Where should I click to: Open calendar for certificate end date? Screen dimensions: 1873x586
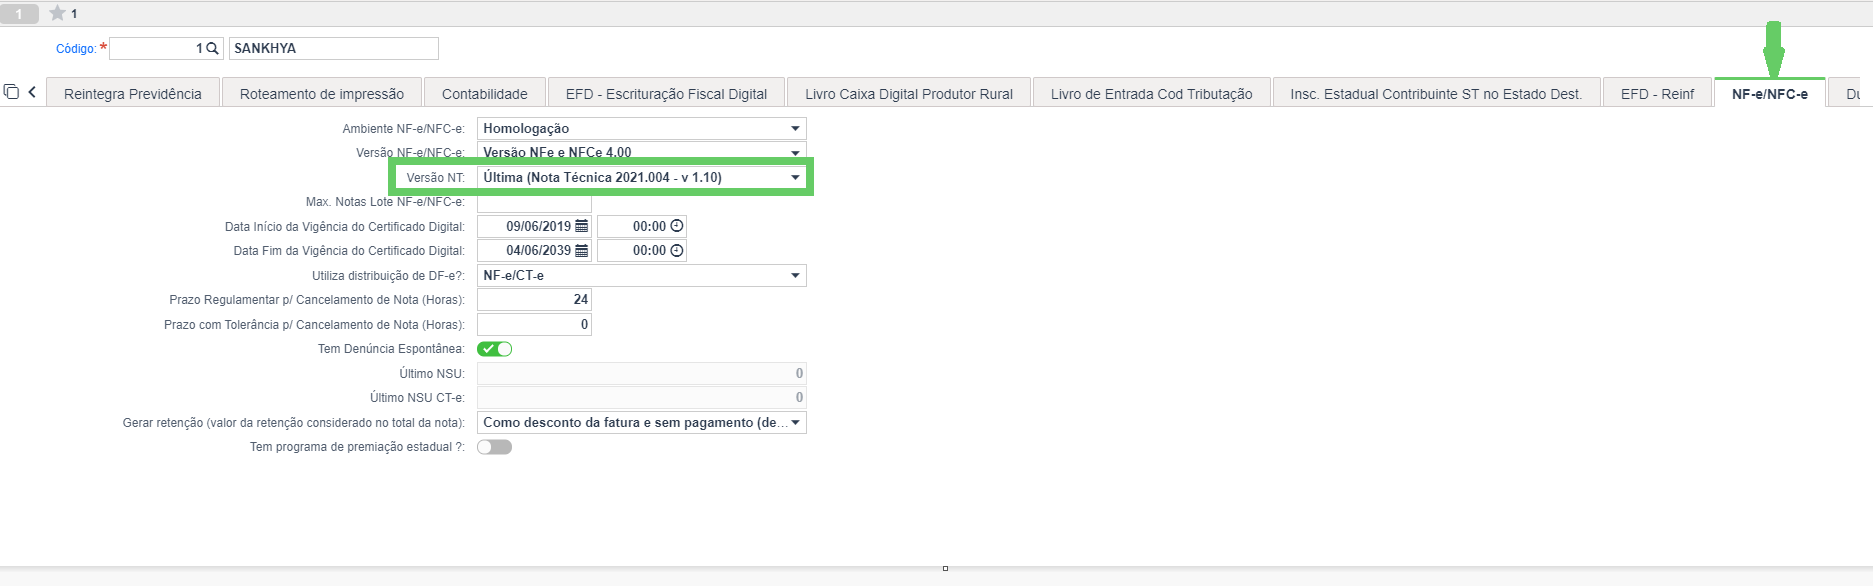[x=582, y=250]
